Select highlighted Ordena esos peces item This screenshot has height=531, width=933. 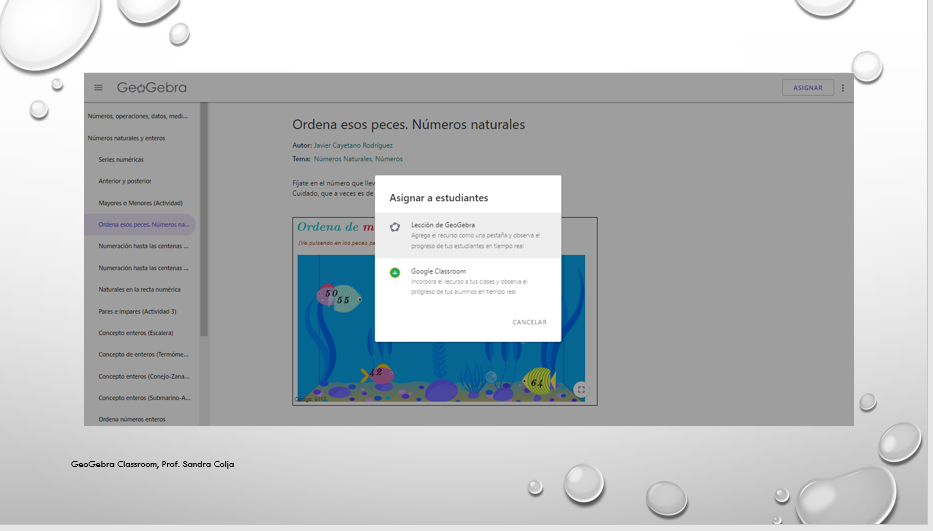pyautogui.click(x=140, y=224)
